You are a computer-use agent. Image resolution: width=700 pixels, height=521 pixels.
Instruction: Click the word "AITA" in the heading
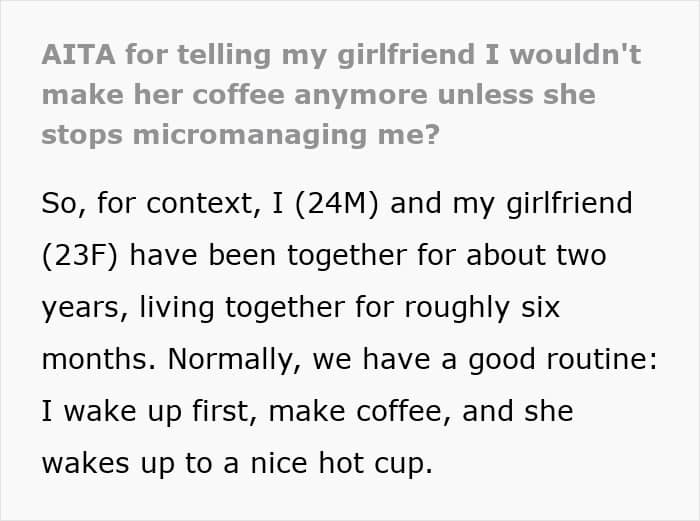click(79, 54)
